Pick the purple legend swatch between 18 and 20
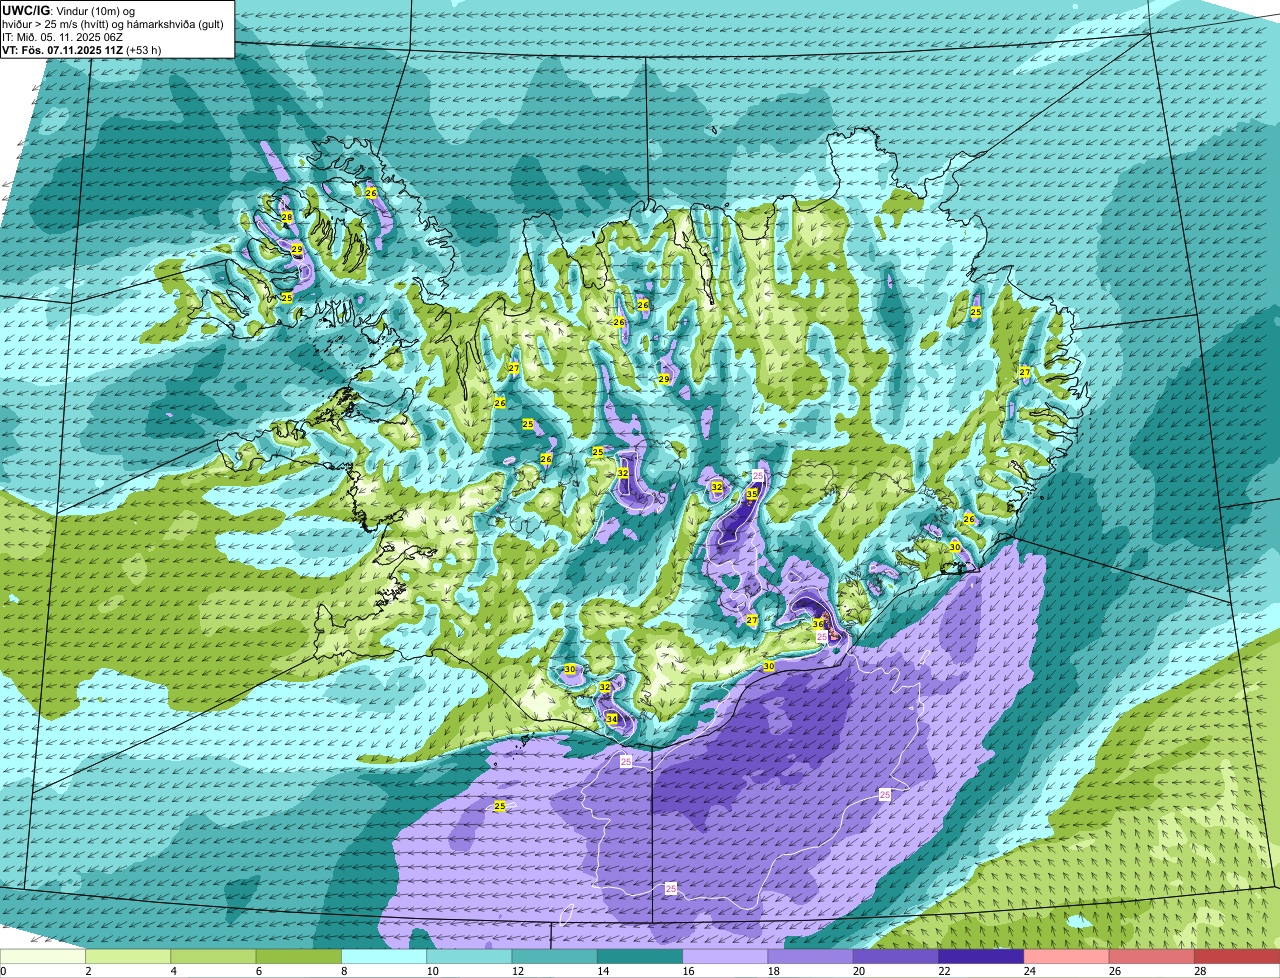Image resolution: width=1280 pixels, height=978 pixels. click(811, 956)
